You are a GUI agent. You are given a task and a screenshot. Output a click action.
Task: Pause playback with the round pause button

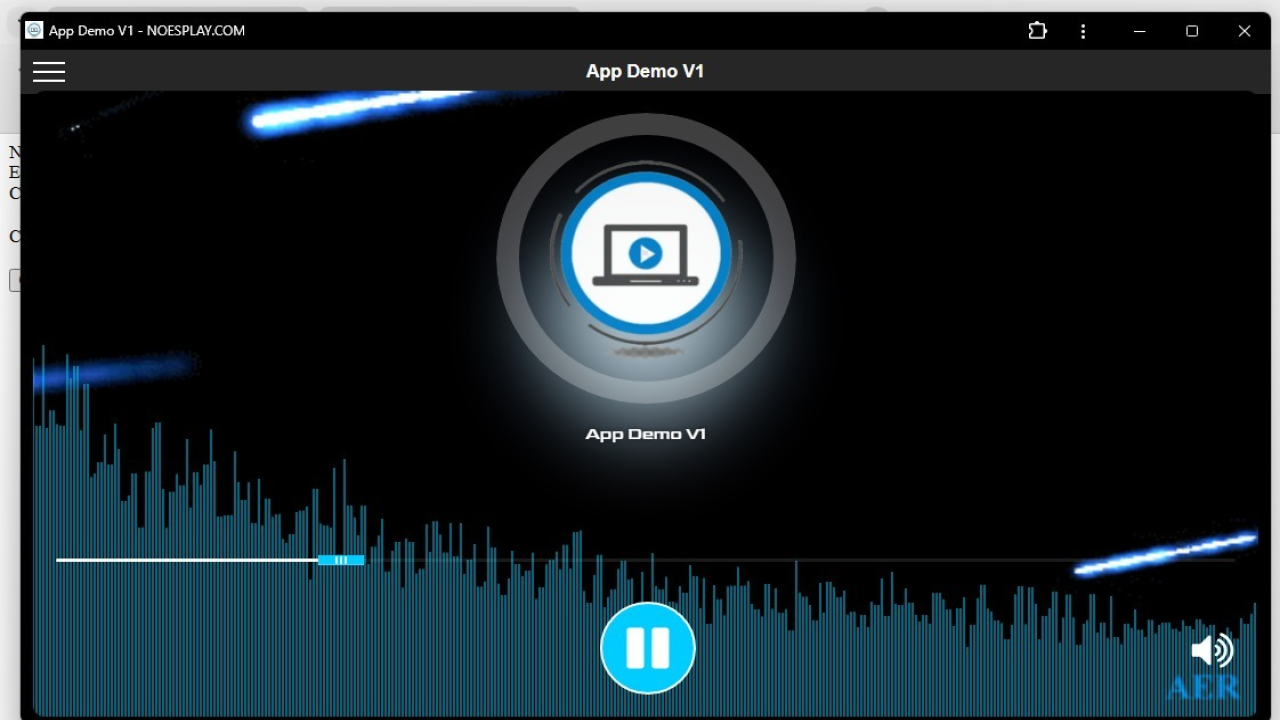click(x=648, y=648)
